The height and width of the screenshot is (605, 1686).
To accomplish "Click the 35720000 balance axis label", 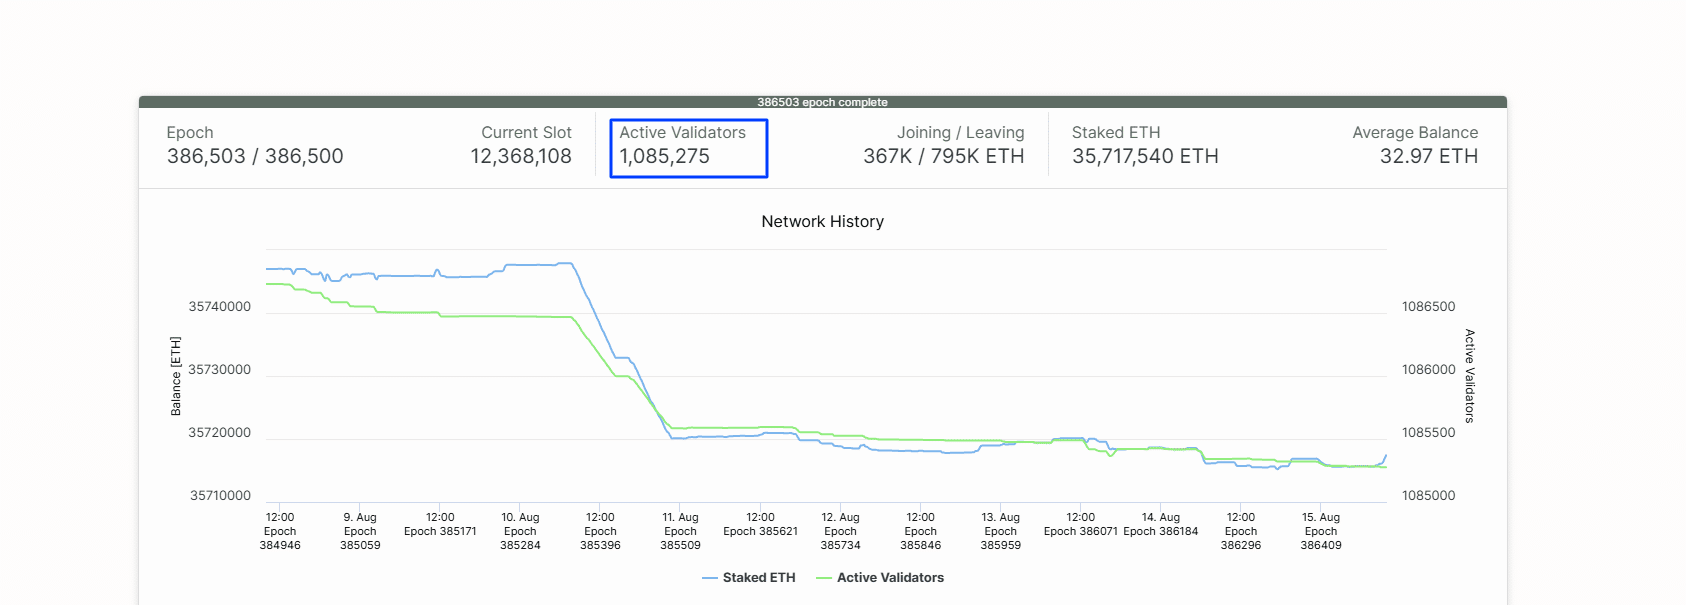I will pyautogui.click(x=220, y=433).
